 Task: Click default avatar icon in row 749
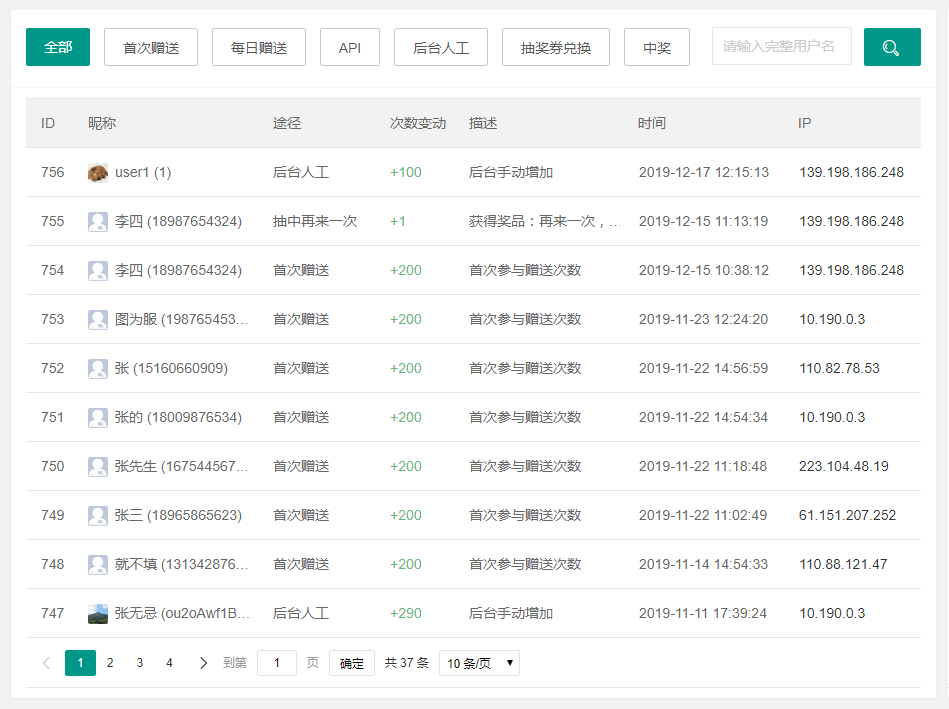point(97,515)
